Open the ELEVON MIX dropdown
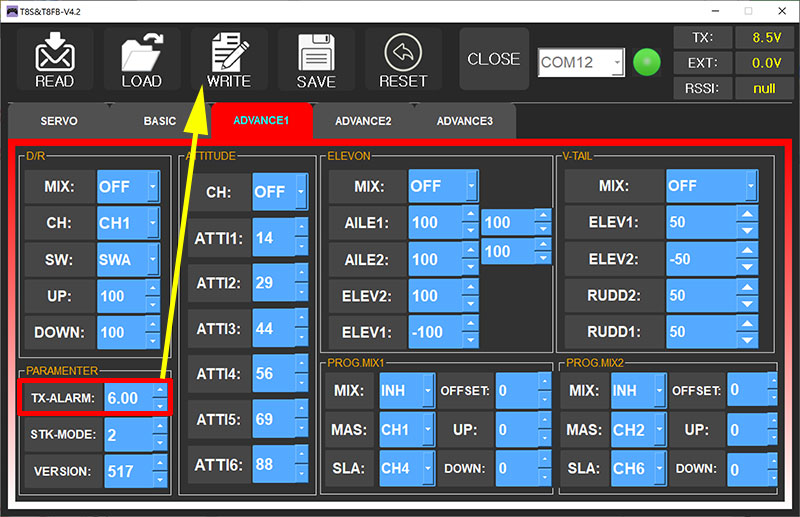The image size is (800, 517). 471,186
